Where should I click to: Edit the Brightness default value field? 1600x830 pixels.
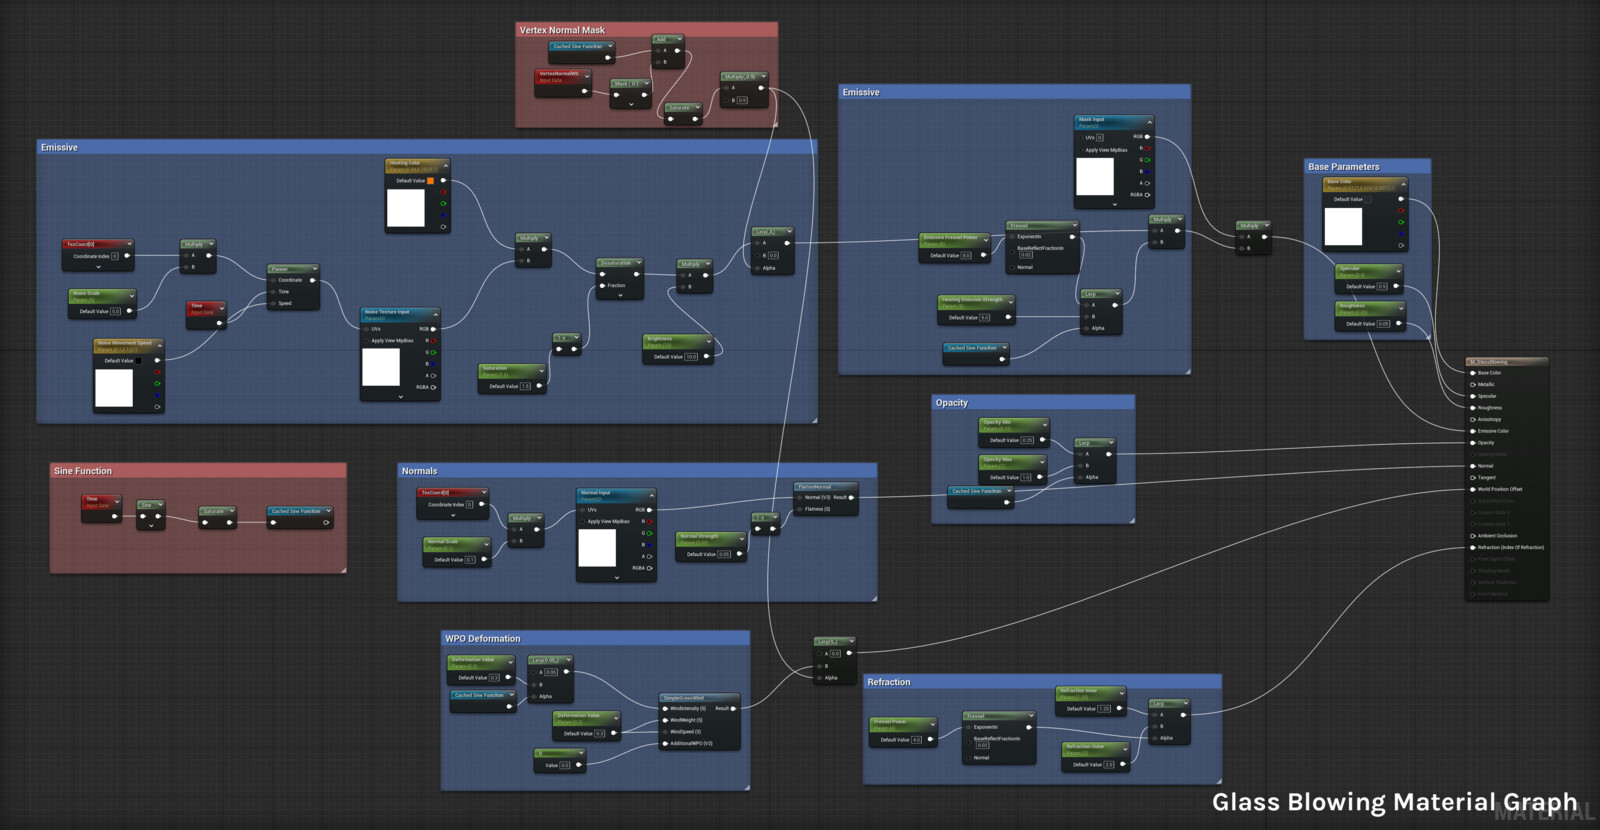point(691,357)
